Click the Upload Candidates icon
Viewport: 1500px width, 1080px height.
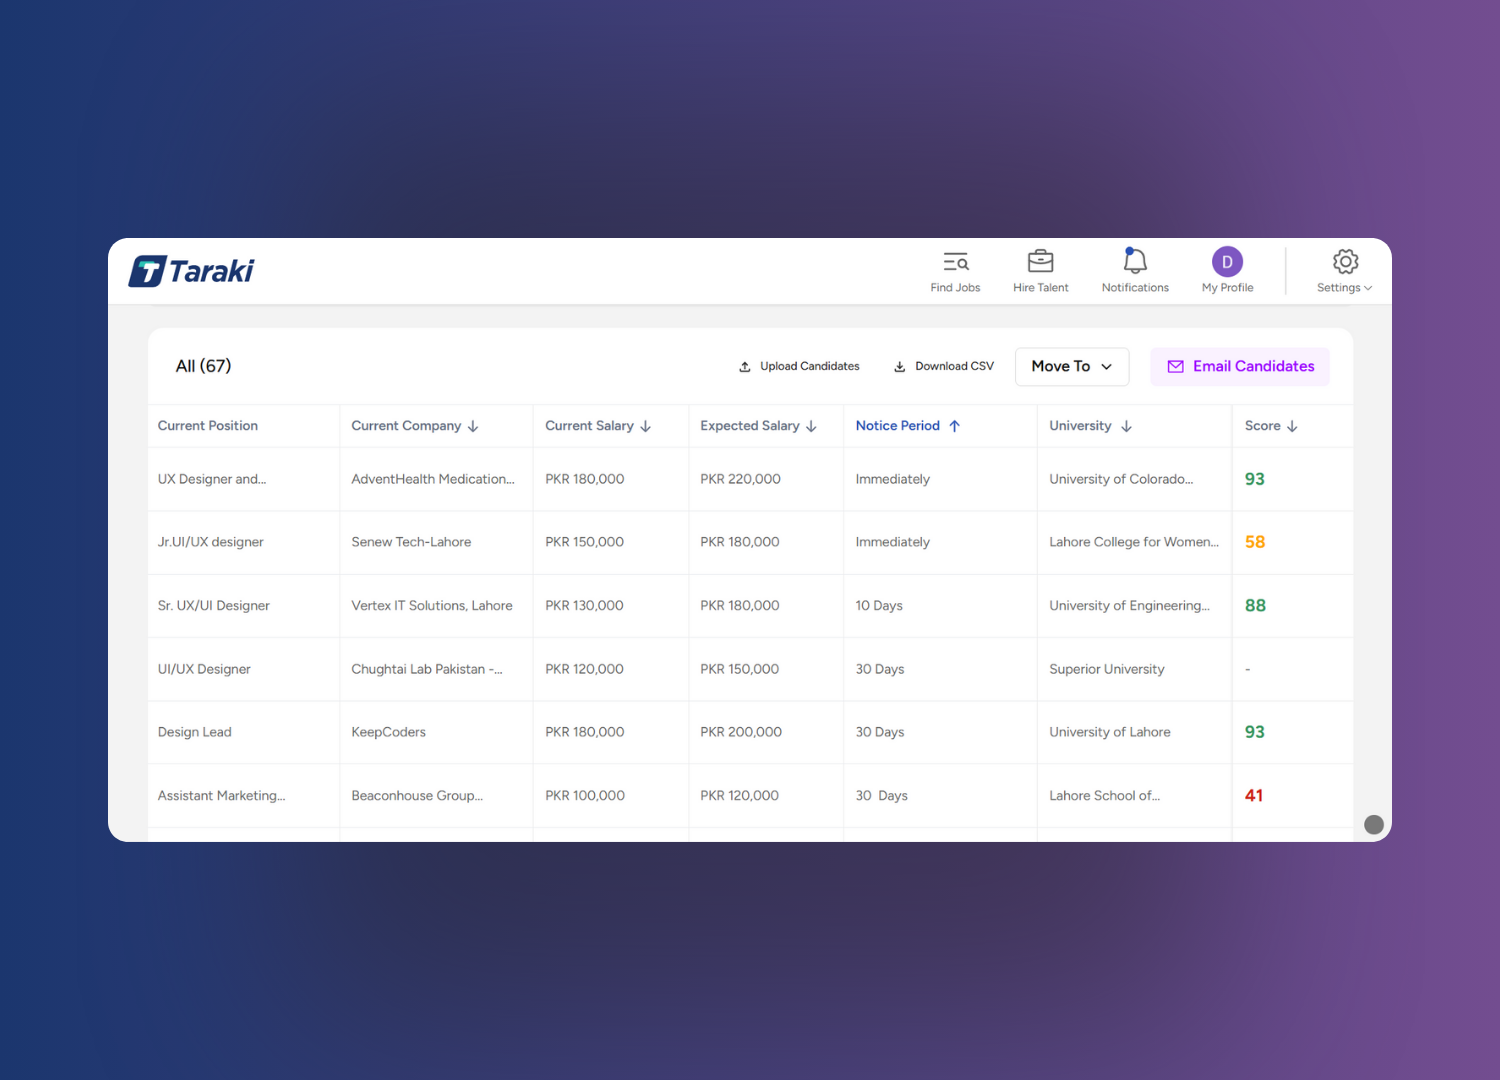(745, 367)
